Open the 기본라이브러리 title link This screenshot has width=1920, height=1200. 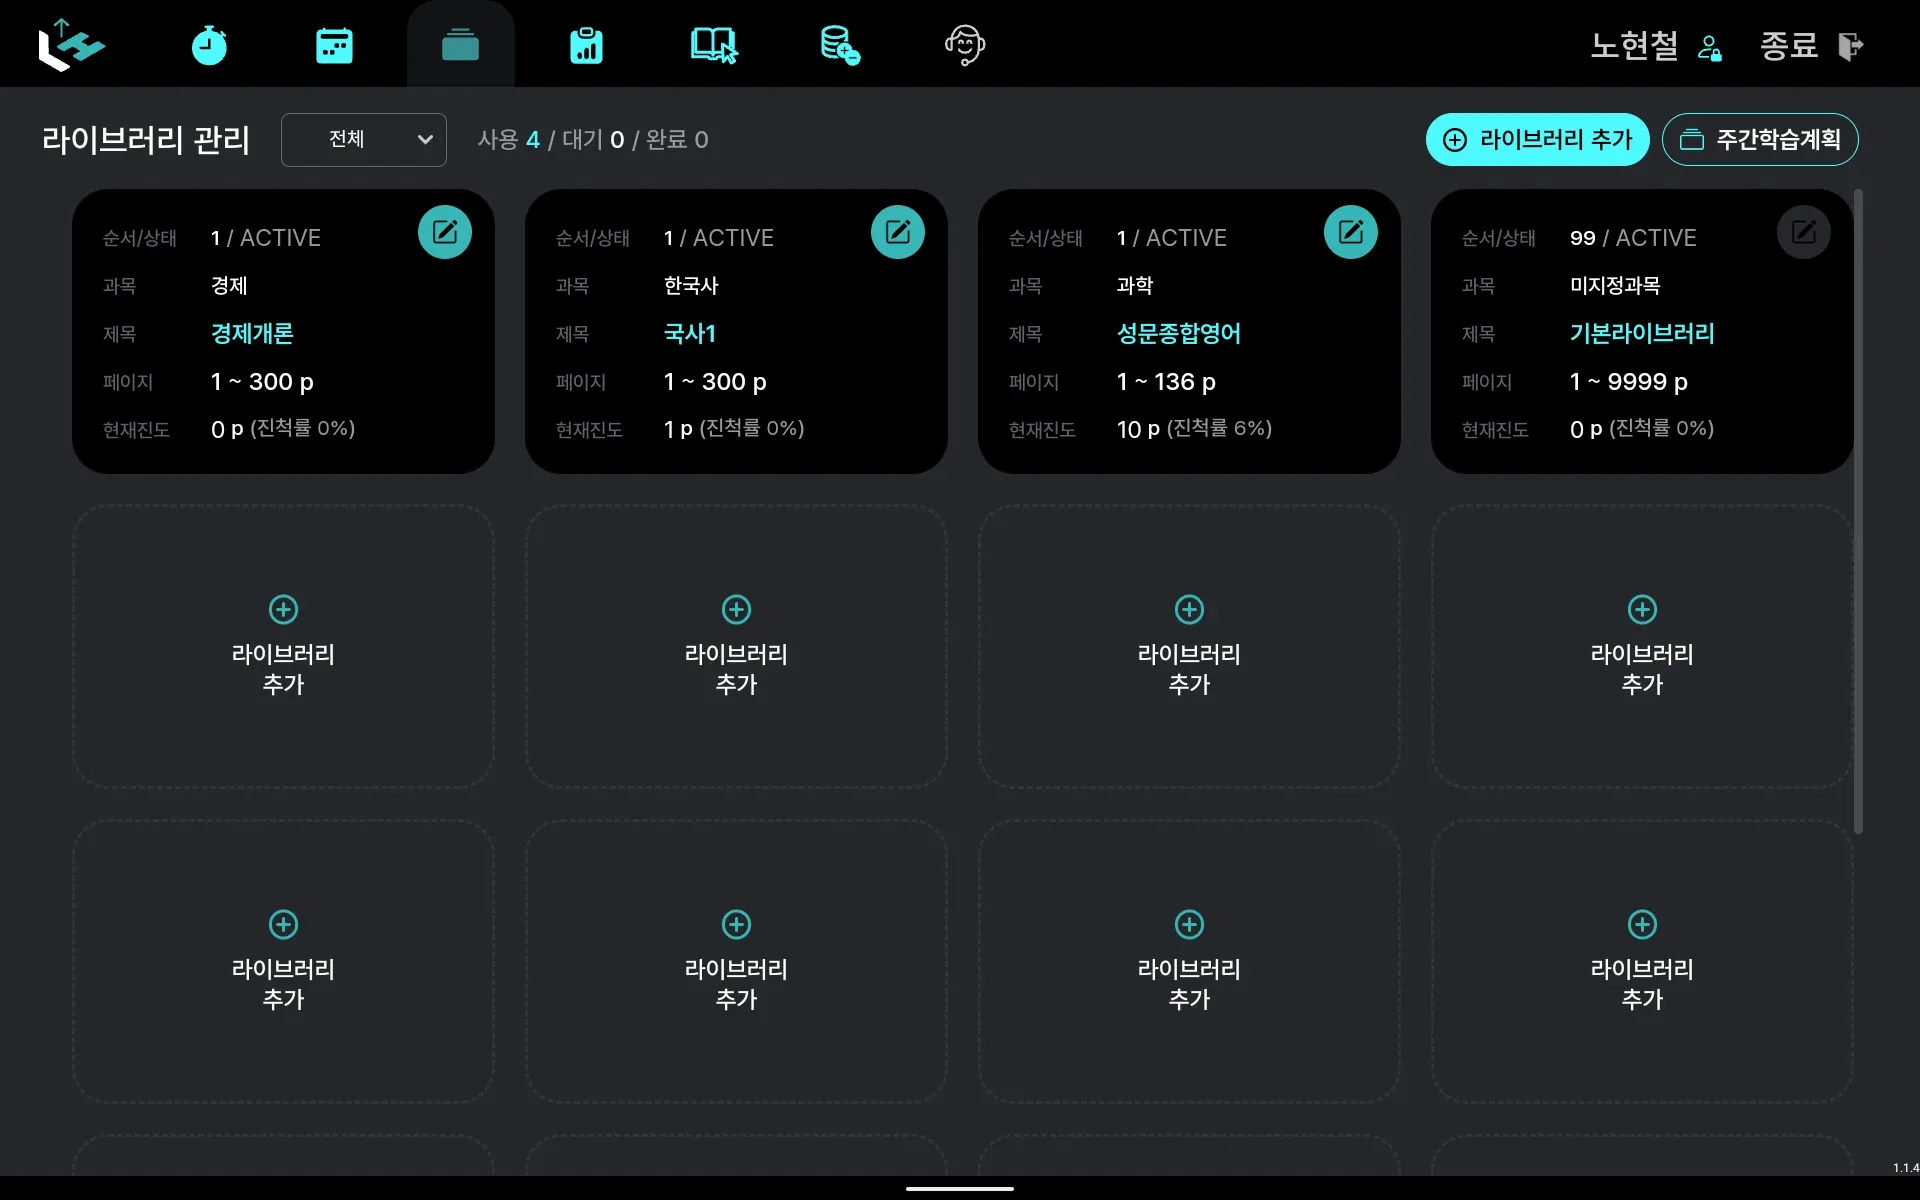click(x=1641, y=333)
